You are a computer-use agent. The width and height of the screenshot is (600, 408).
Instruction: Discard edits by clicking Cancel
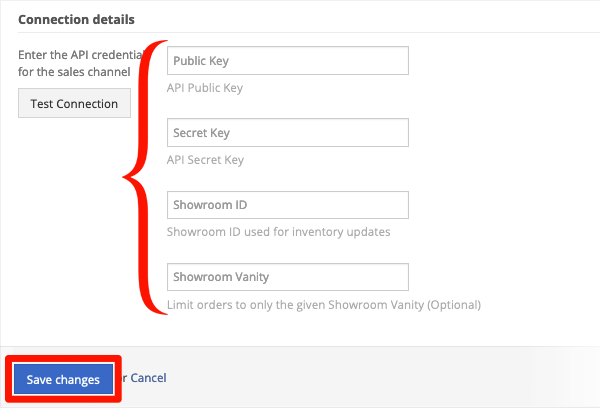click(148, 378)
